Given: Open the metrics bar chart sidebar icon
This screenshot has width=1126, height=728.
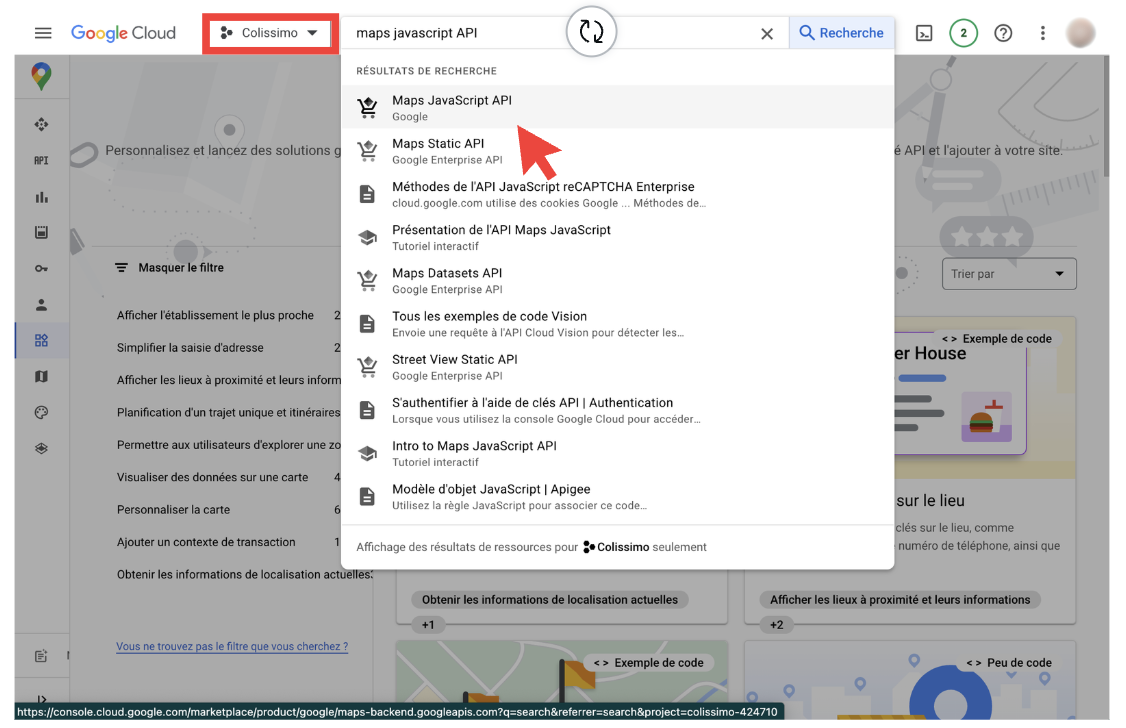Looking at the screenshot, I should pos(42,197).
